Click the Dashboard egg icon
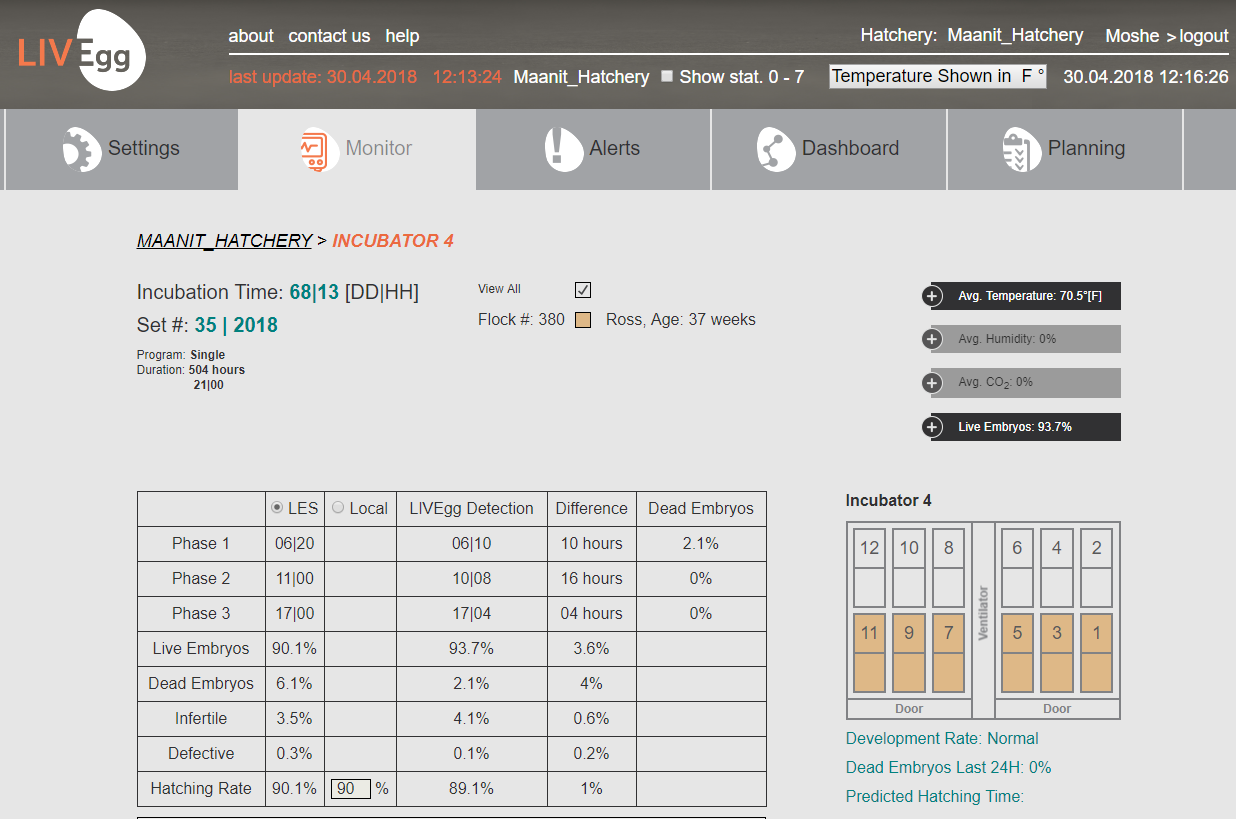The width and height of the screenshot is (1236, 819). 776,149
